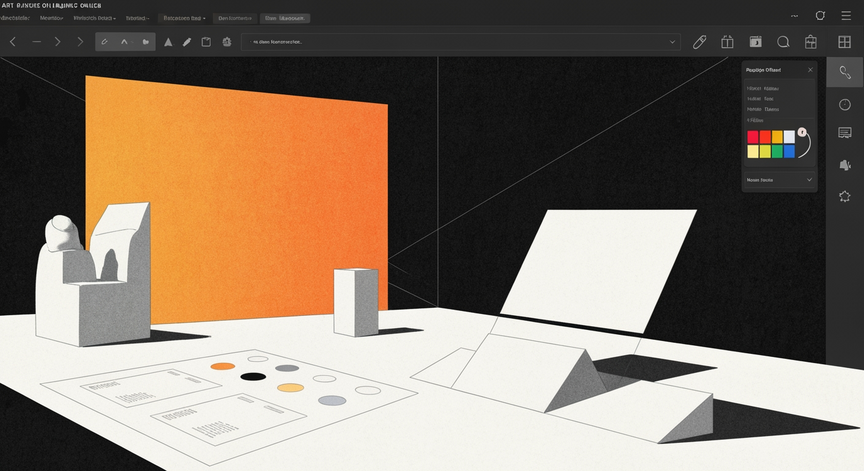Viewport: 864px width, 471px height.
Task: Select the small white cuboid on the floor
Action: pyautogui.click(x=356, y=302)
